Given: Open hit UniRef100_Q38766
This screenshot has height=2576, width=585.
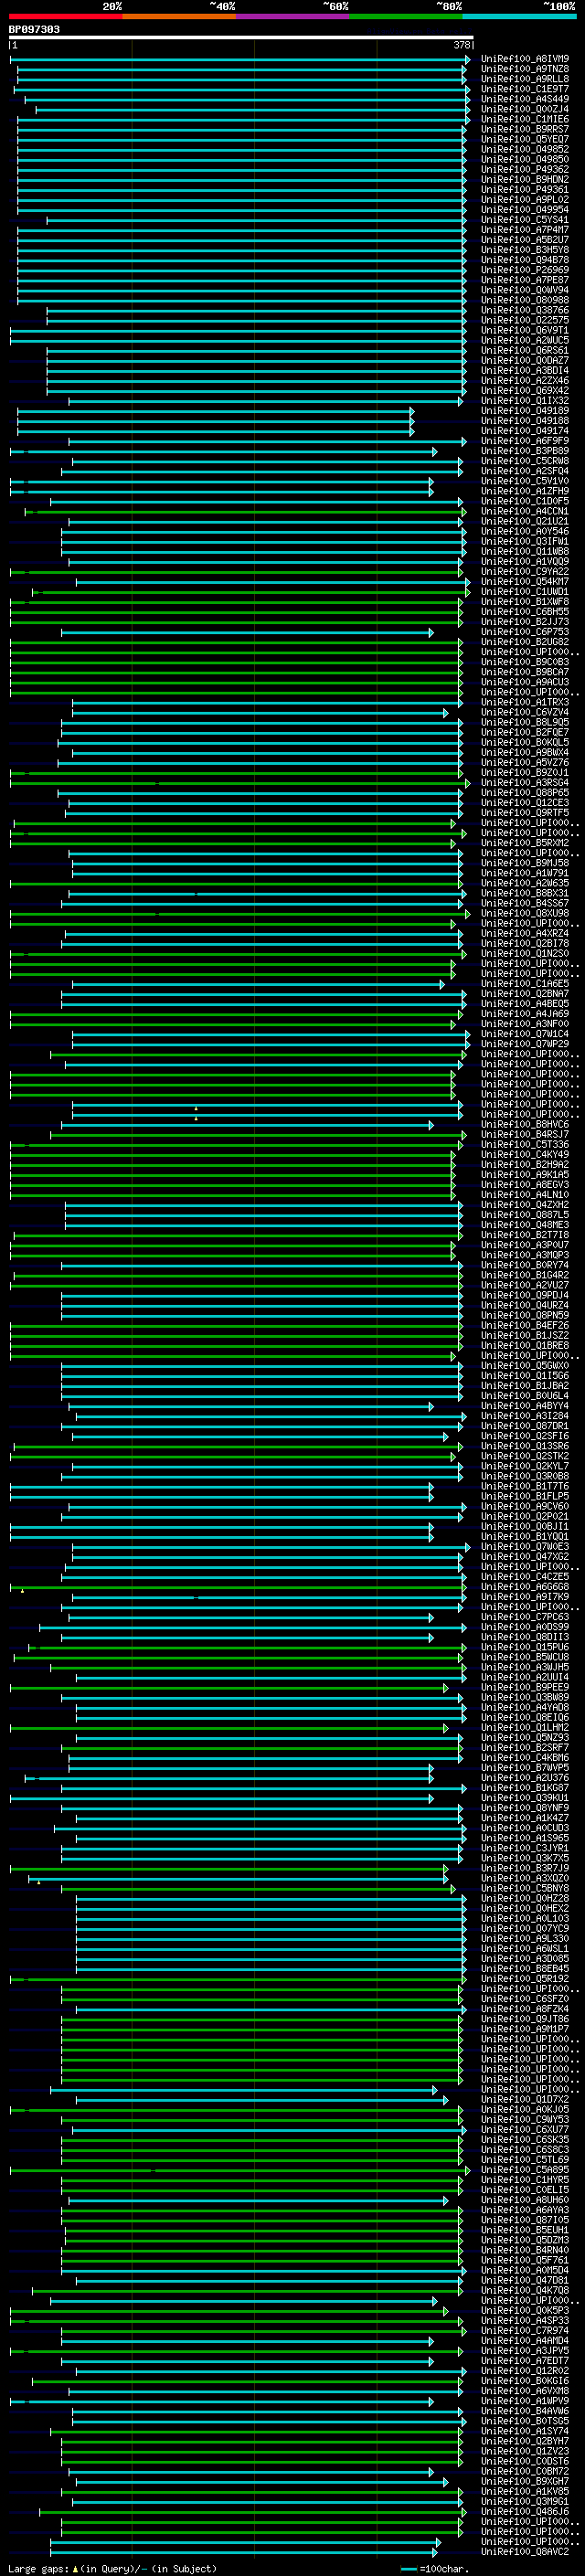Looking at the screenshot, I should [x=525, y=310].
